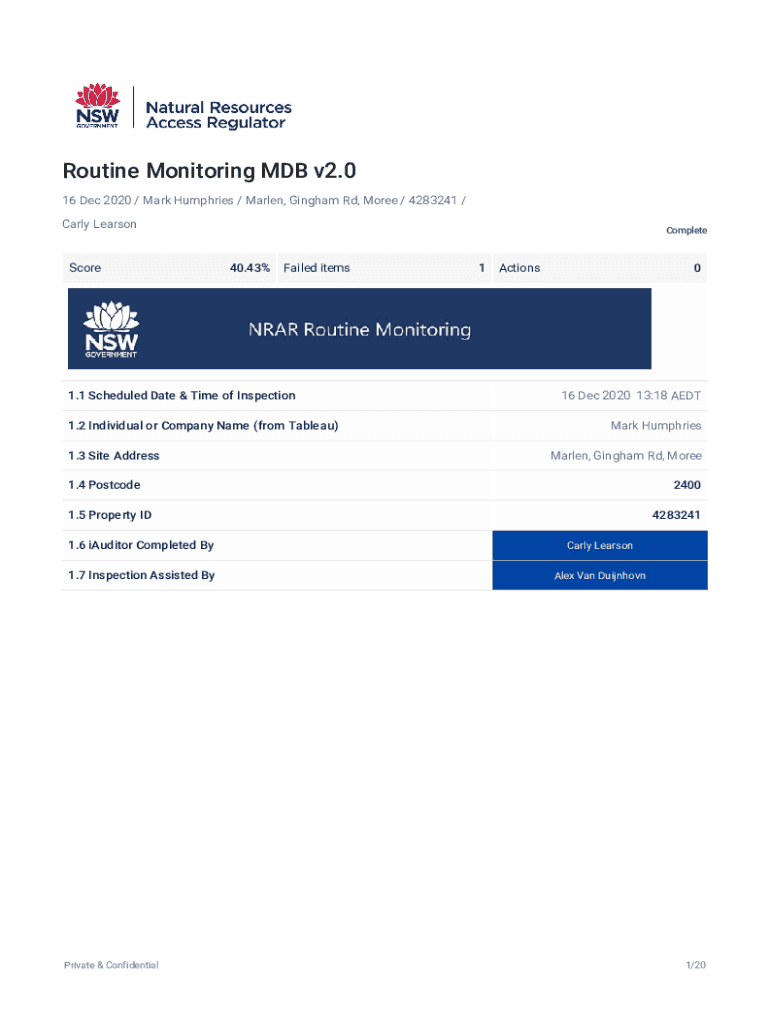Click the 1/20 page number indicator

pyautogui.click(x=695, y=965)
